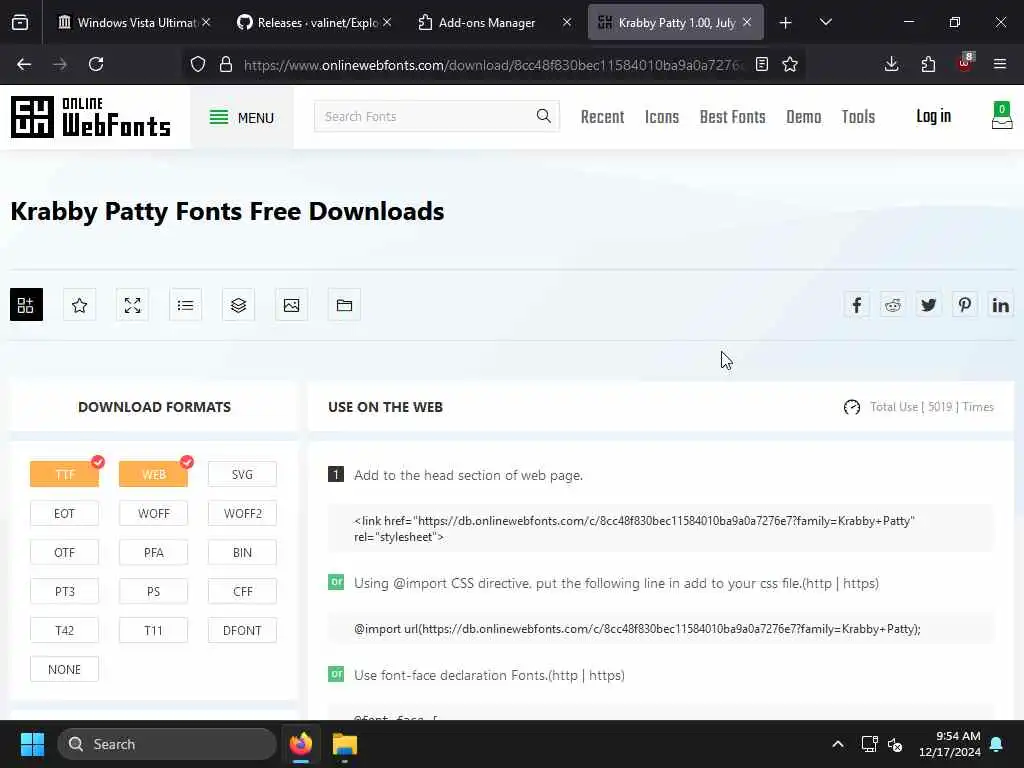
Task: Select the BIN download format
Action: [x=242, y=552]
